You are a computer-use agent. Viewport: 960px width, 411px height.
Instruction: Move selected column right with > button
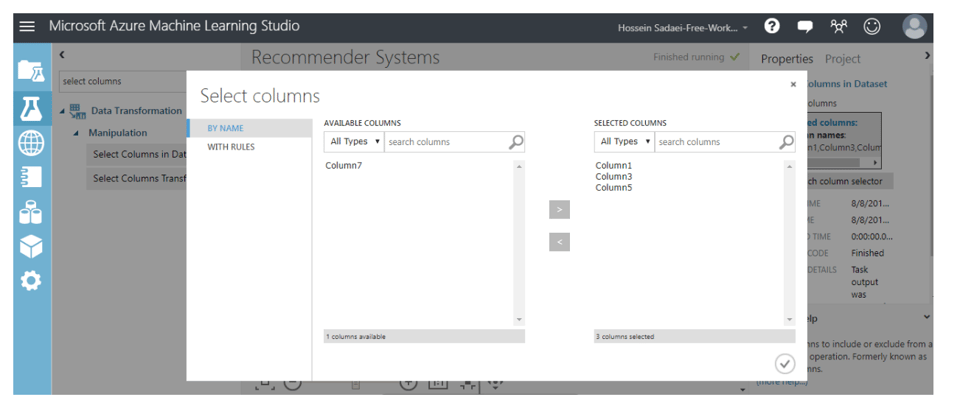tap(559, 209)
